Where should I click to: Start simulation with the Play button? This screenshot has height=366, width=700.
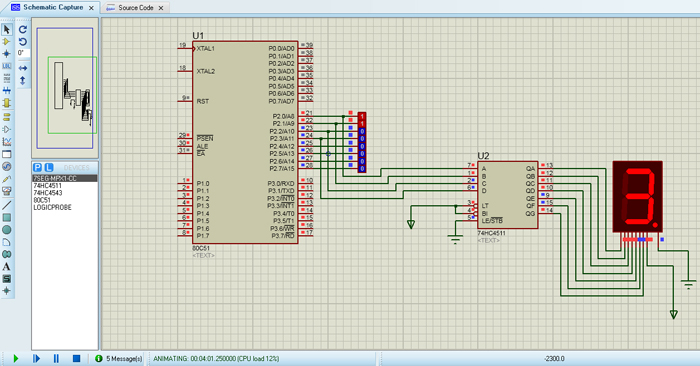click(16, 358)
